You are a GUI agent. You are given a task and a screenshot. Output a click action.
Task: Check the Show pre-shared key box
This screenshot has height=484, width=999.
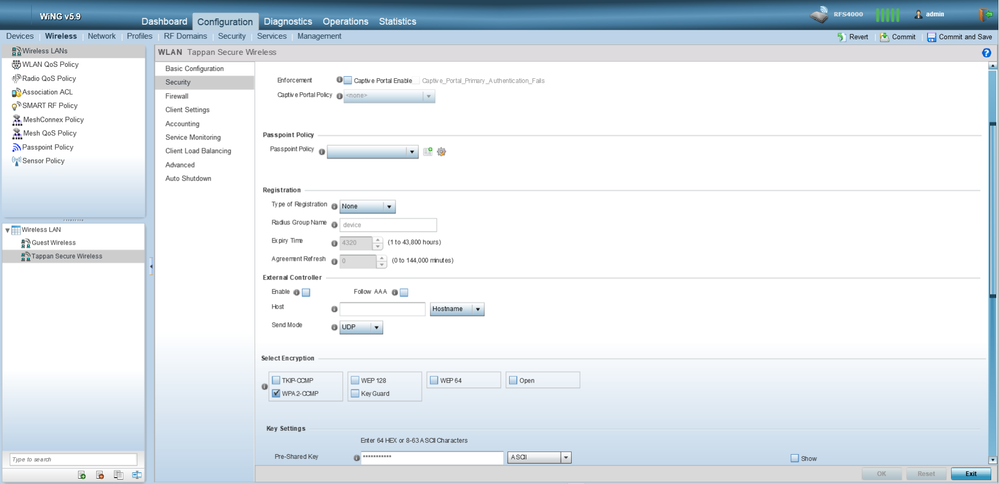tap(795, 458)
